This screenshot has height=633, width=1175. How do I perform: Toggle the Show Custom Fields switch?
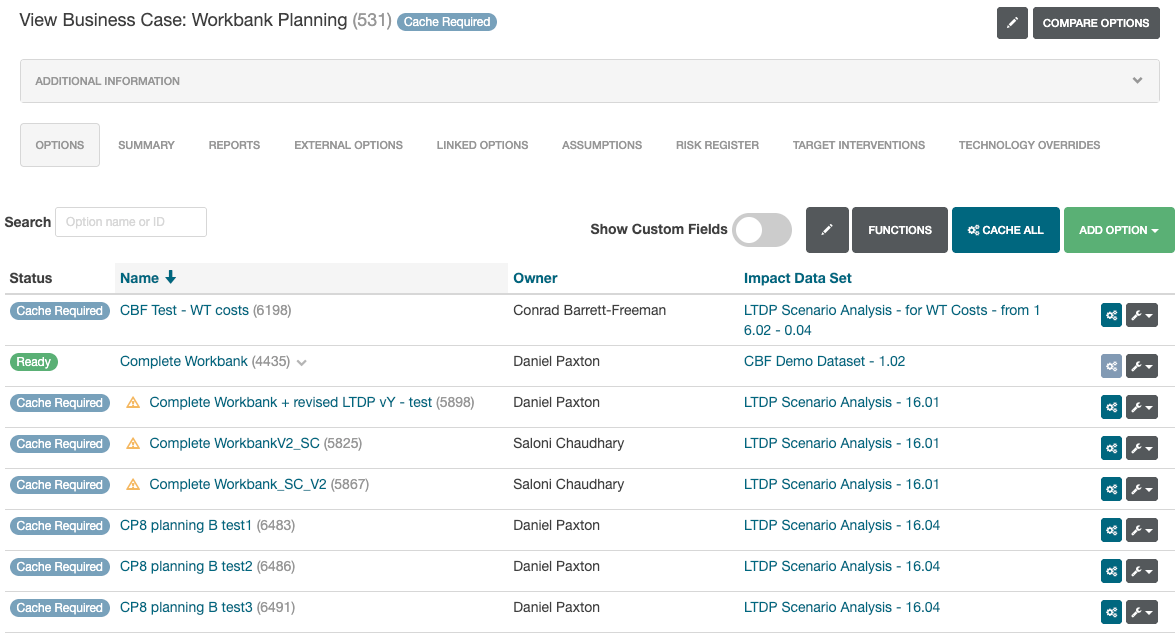click(761, 230)
